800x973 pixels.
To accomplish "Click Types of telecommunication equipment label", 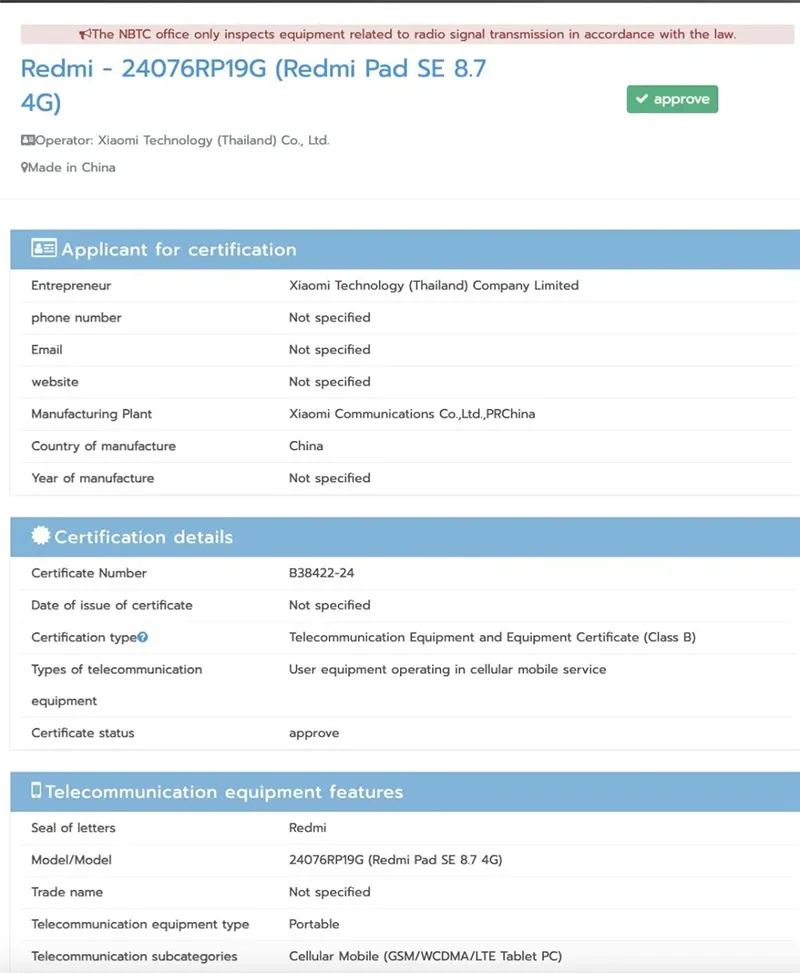I will tap(117, 685).
